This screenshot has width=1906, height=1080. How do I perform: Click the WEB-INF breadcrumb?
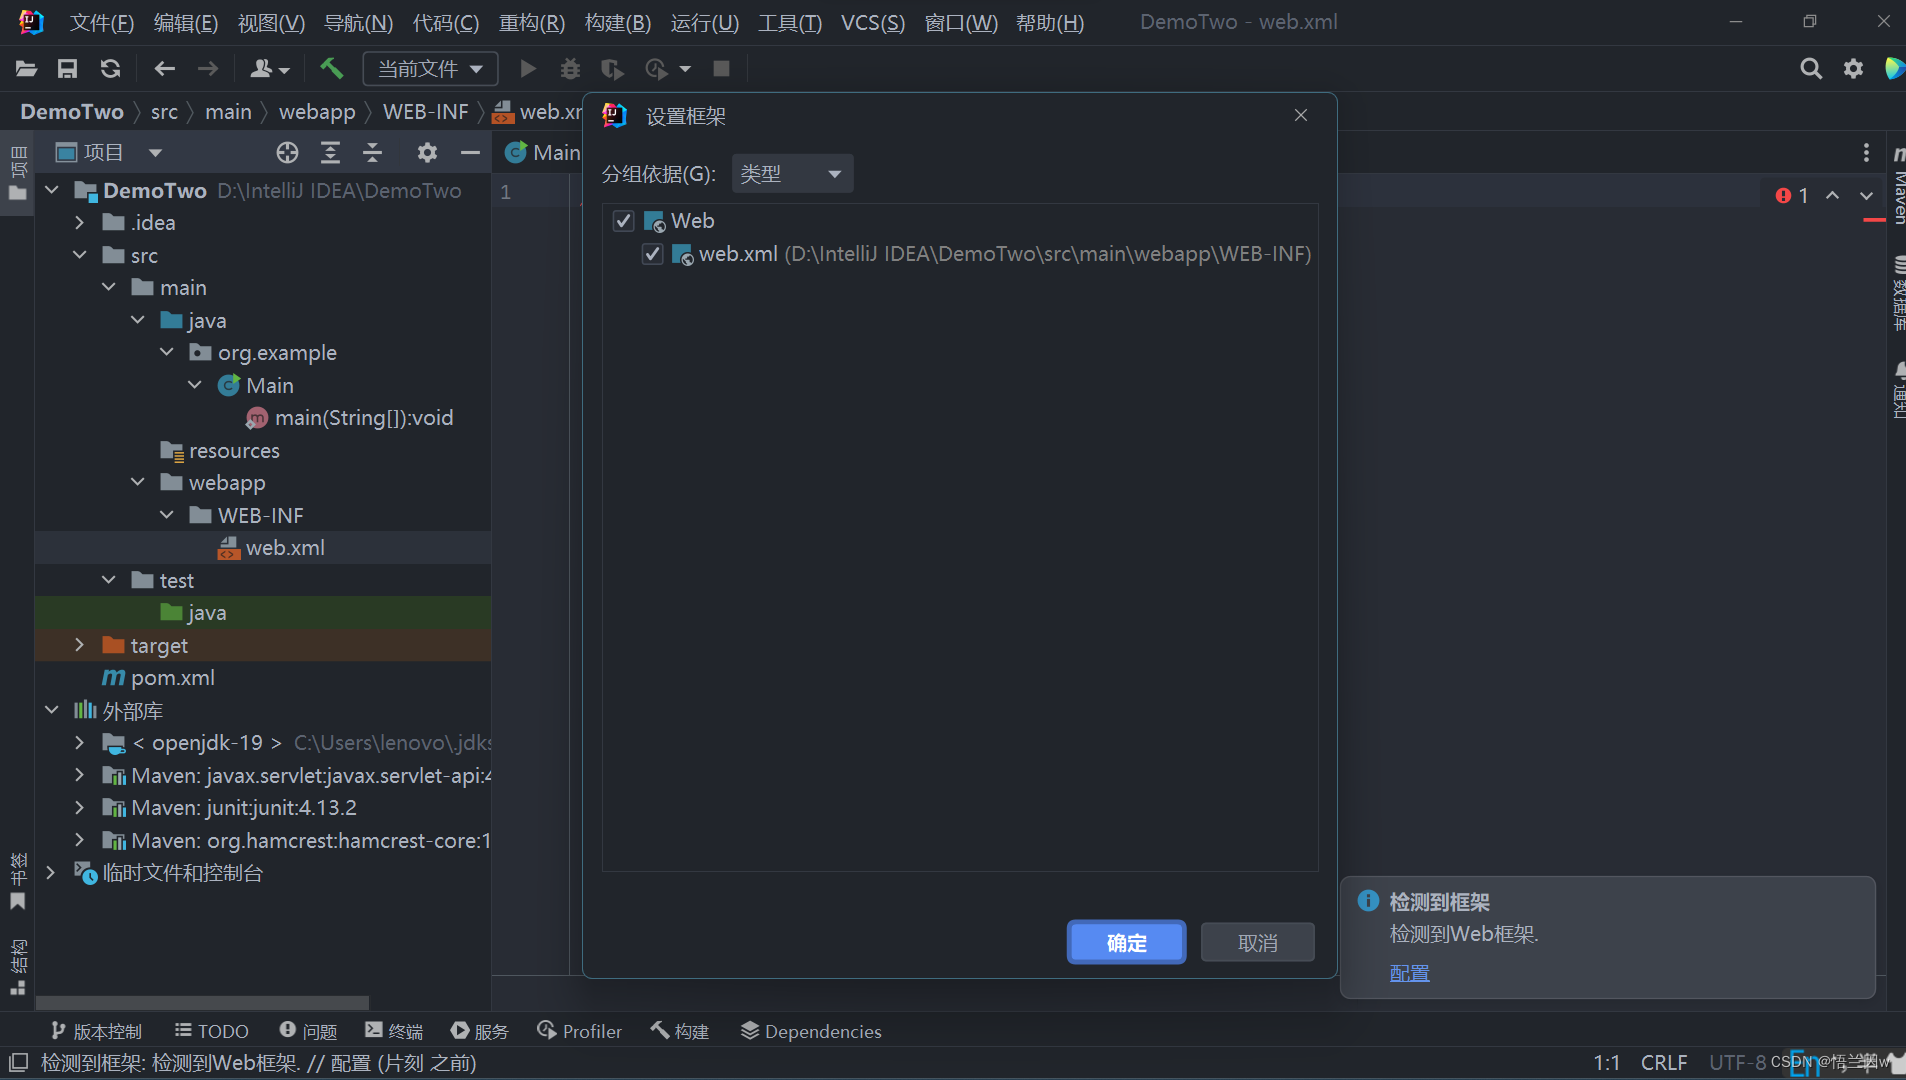(x=425, y=111)
